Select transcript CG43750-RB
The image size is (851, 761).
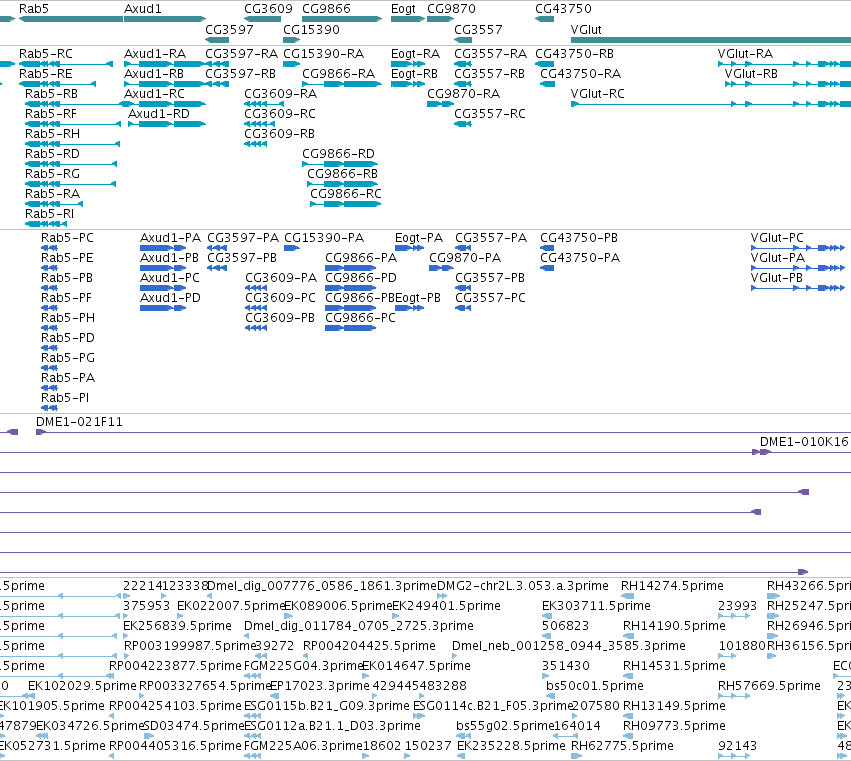544,64
